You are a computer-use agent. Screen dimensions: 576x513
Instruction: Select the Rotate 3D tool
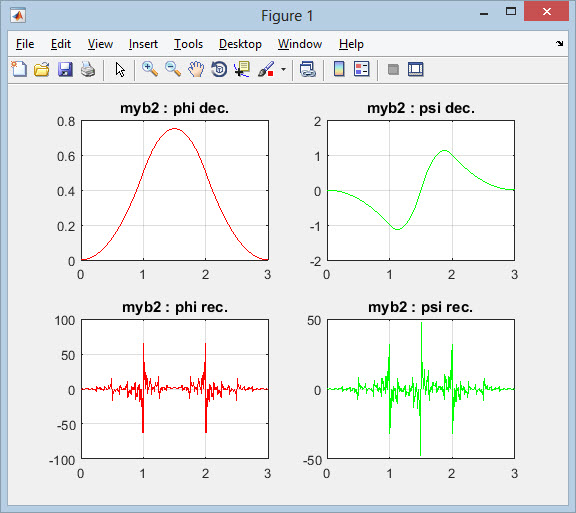(219, 69)
